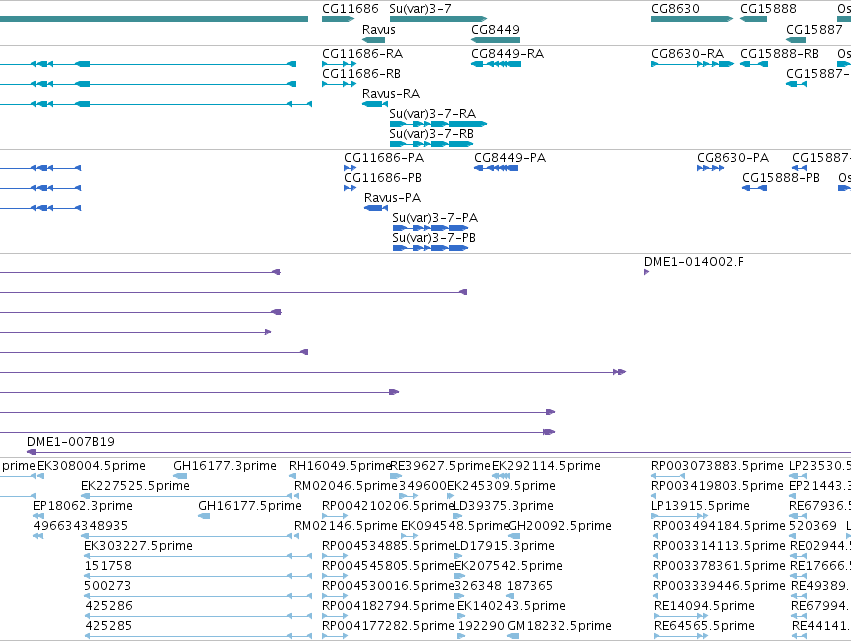Click the 500273 EST label

107,586
